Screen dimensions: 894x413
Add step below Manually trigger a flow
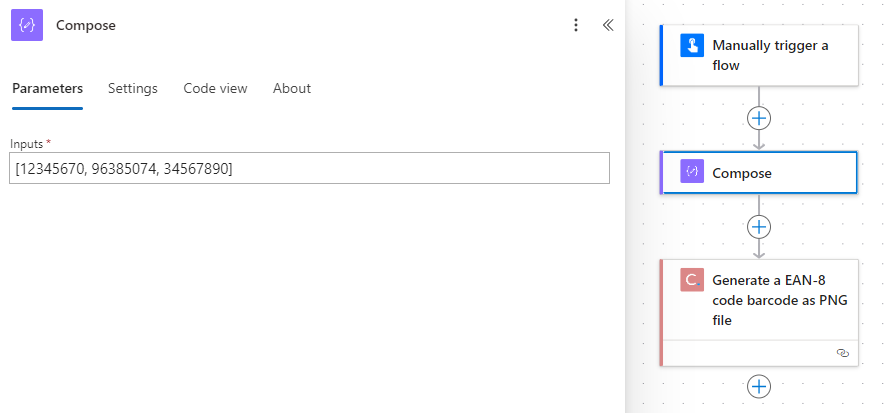pos(759,119)
